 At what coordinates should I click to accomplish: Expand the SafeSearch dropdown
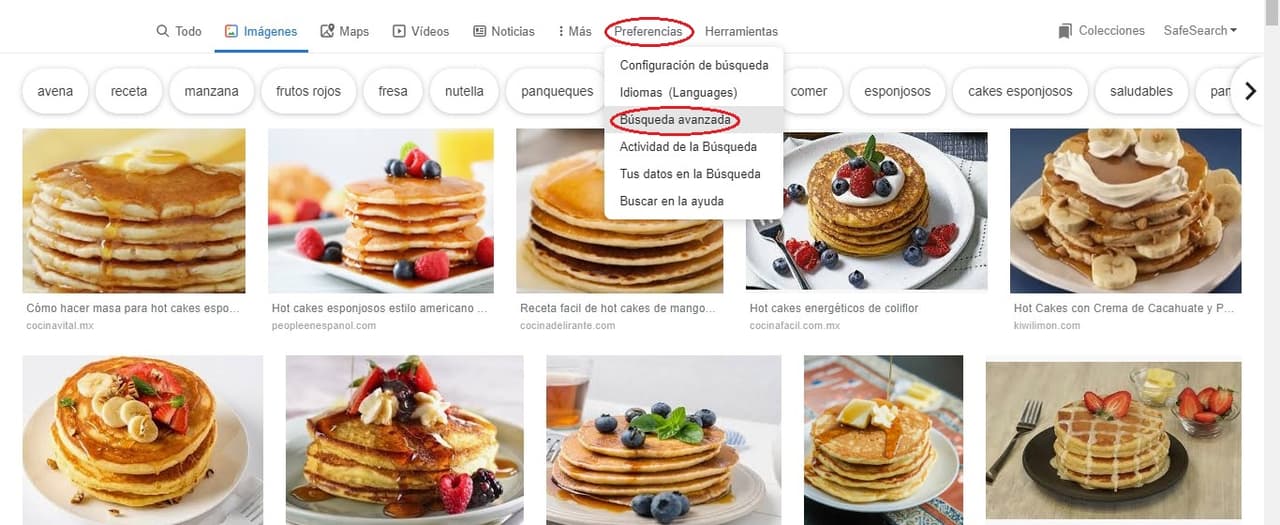point(1200,31)
